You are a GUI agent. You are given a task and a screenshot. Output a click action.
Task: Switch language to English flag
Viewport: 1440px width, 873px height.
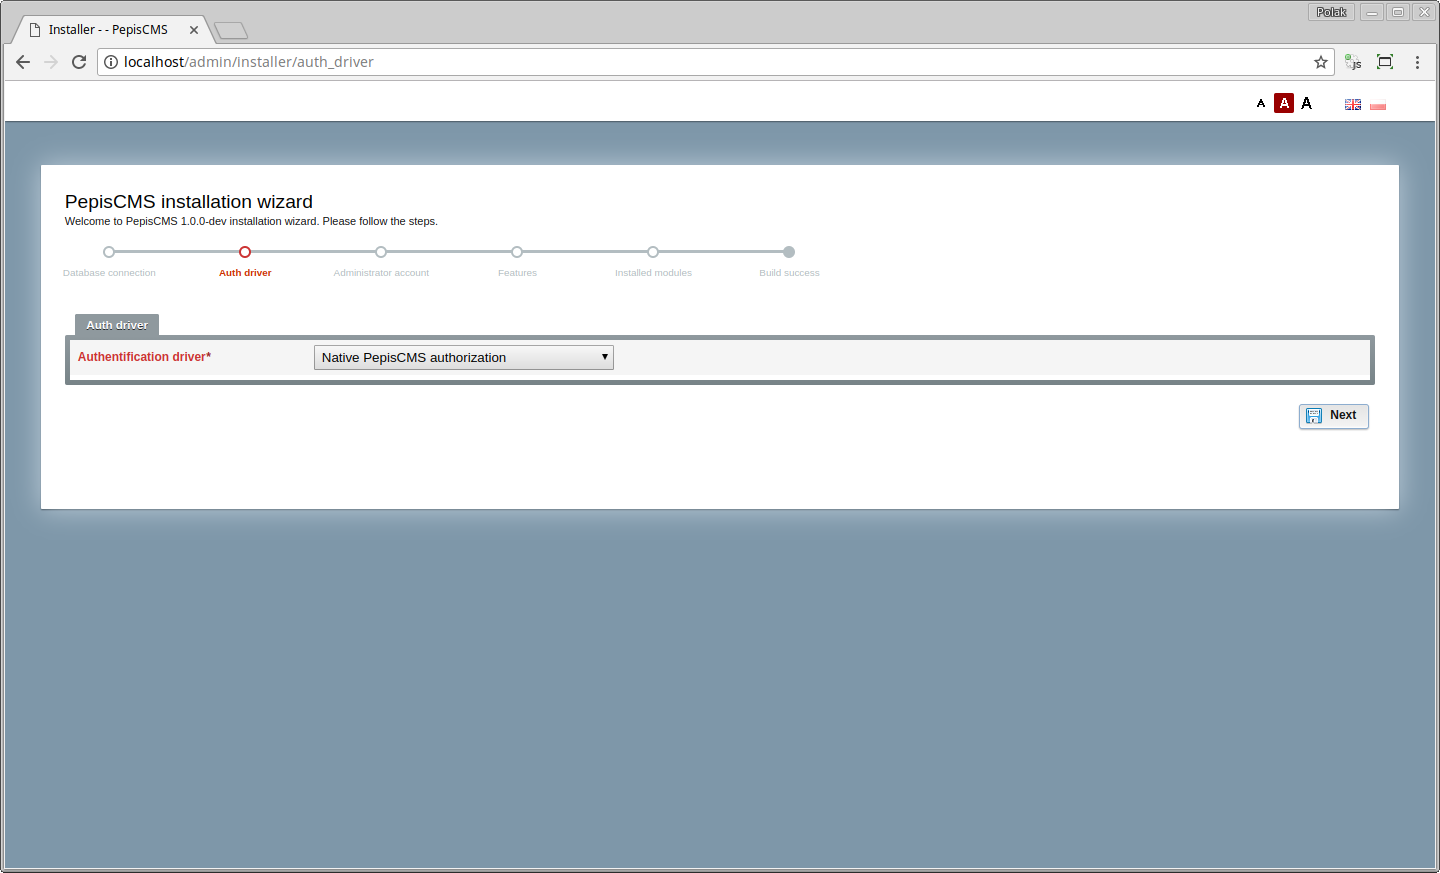point(1353,104)
